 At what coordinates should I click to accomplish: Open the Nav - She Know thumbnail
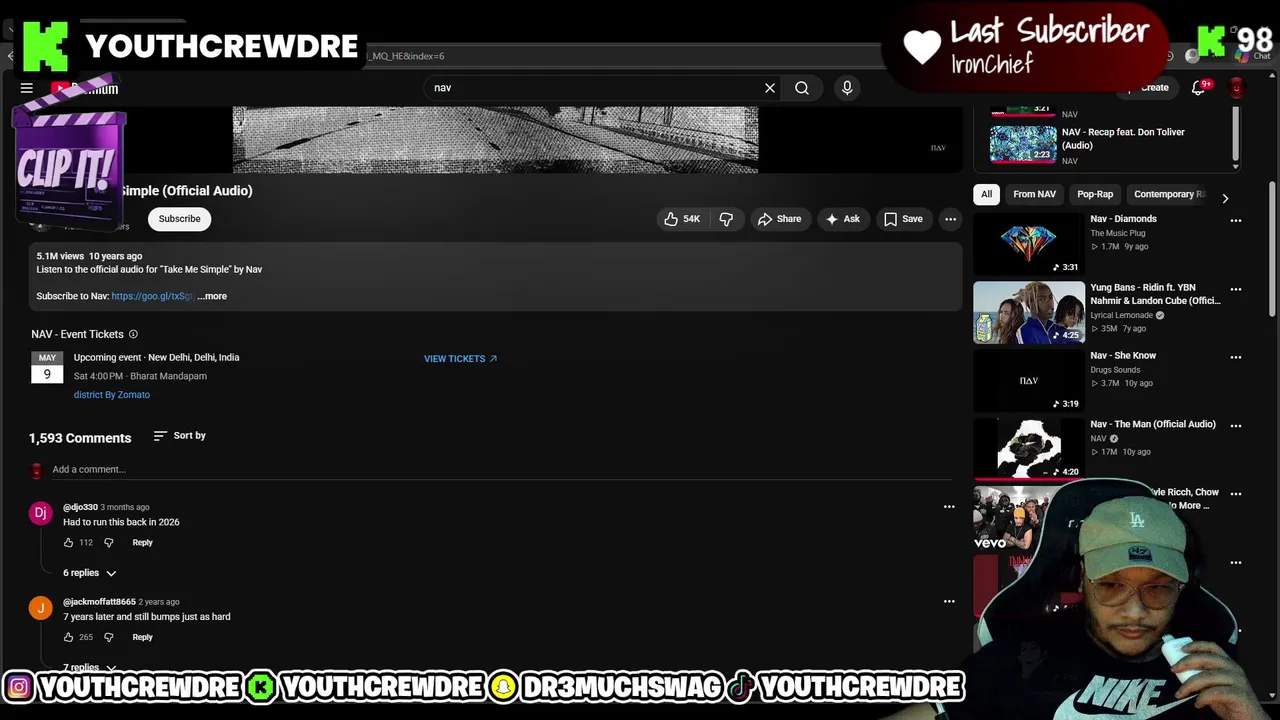1029,380
